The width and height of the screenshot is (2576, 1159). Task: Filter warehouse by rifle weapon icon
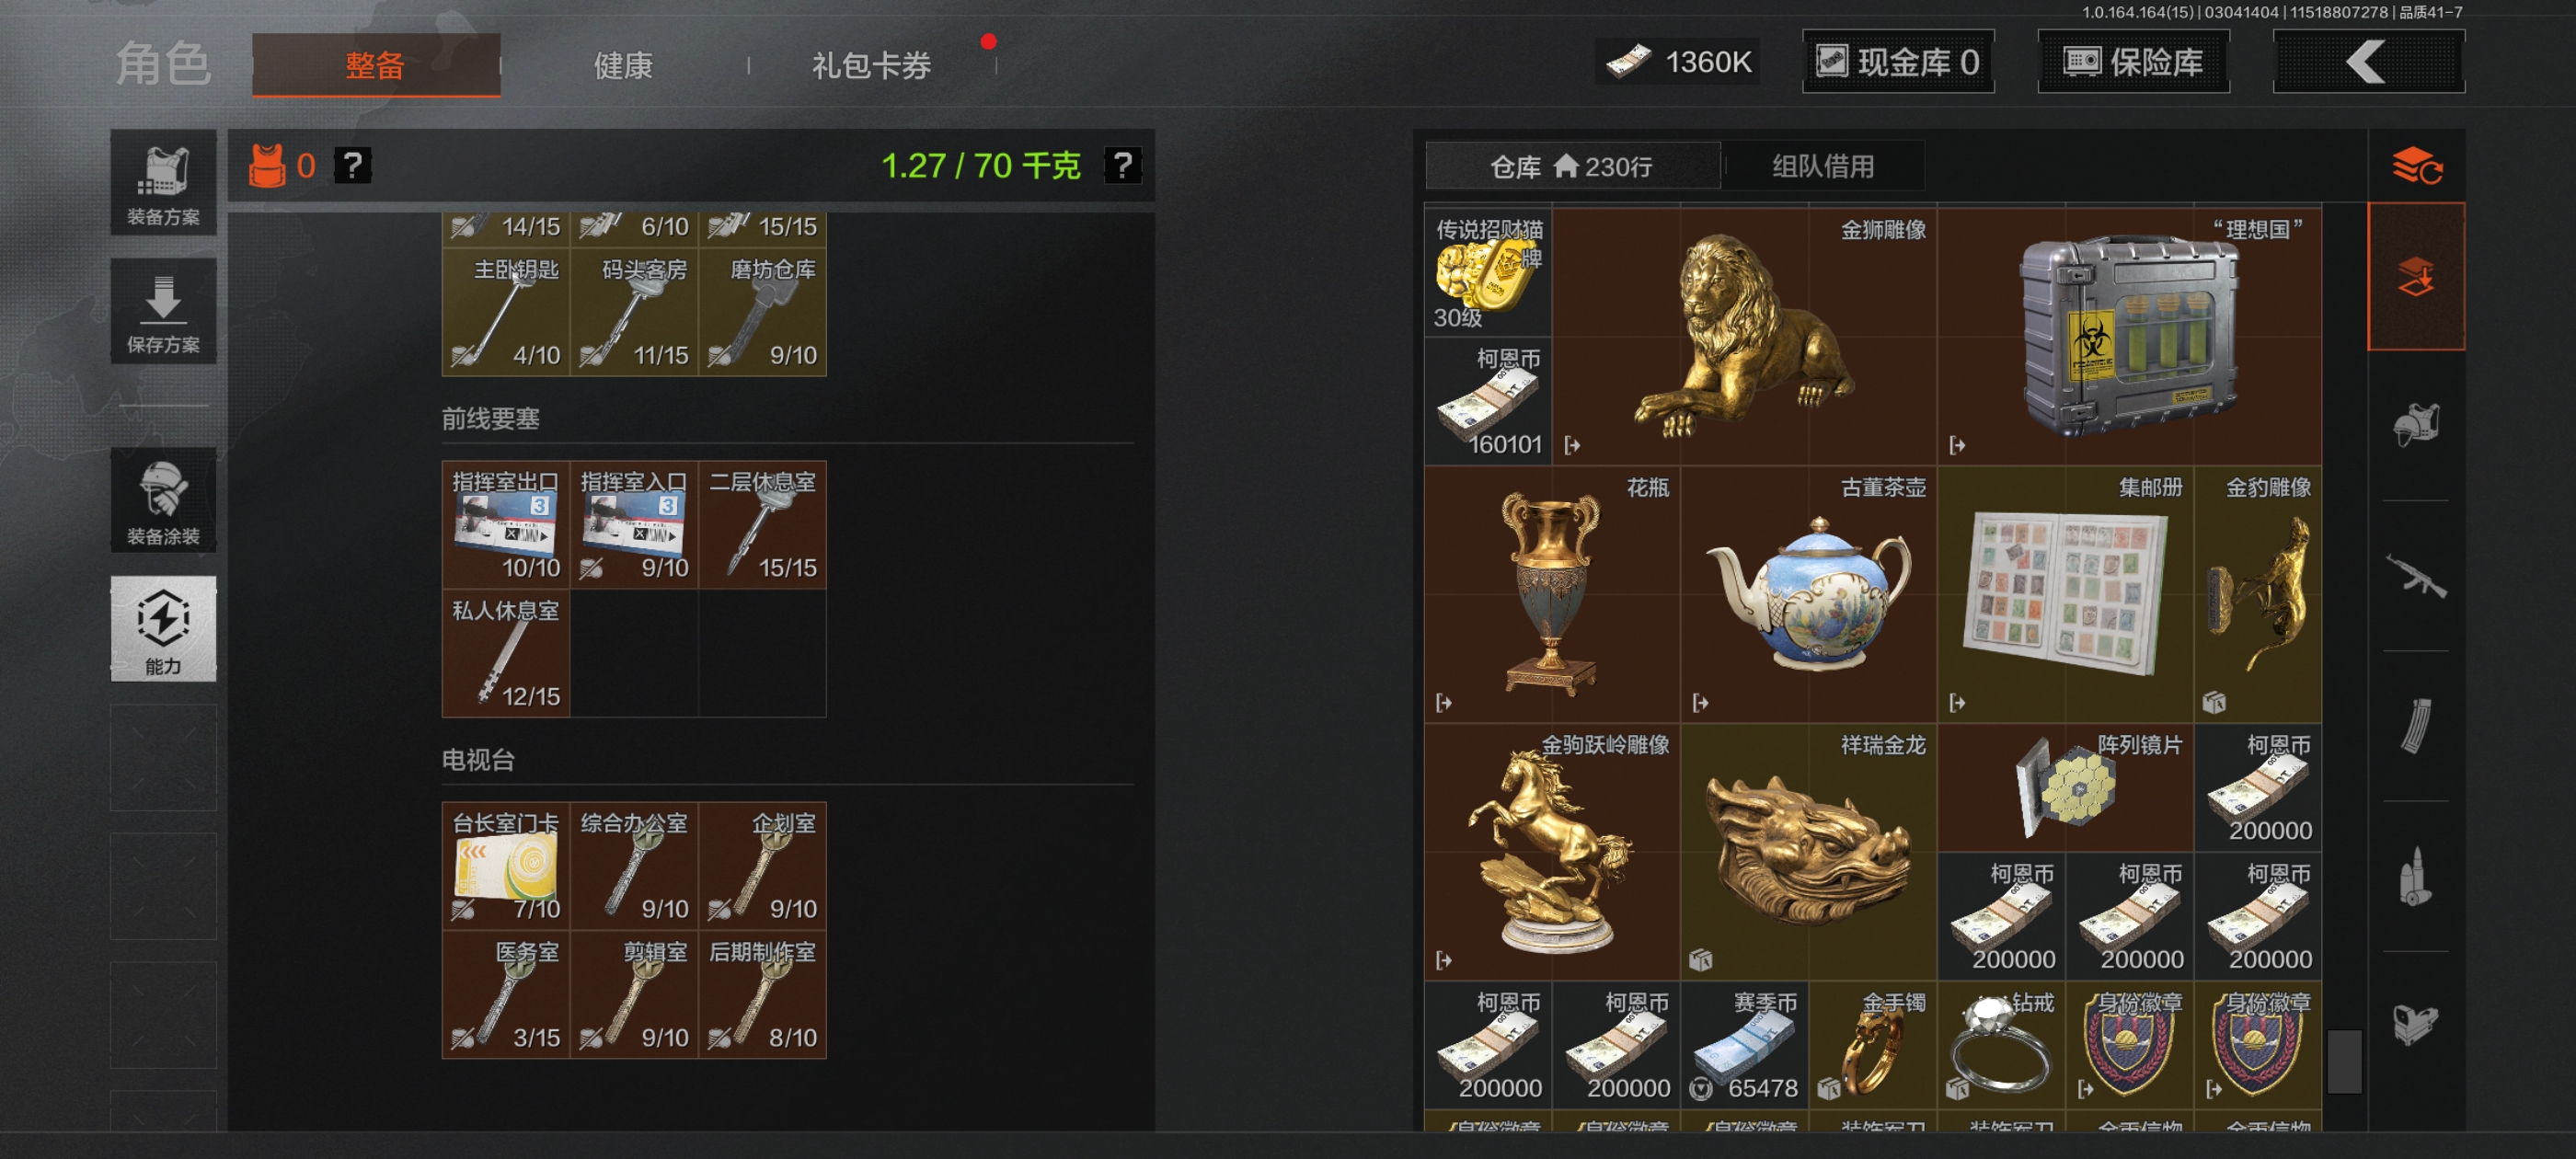click(x=2416, y=576)
